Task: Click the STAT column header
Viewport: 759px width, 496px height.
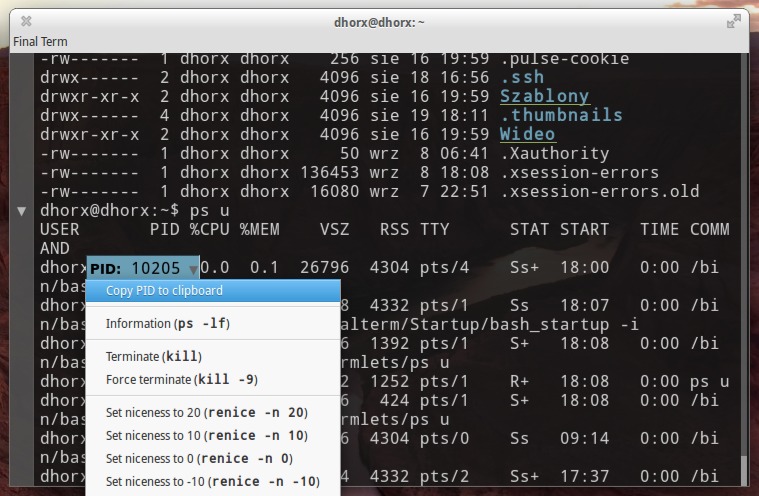Action: (530, 229)
